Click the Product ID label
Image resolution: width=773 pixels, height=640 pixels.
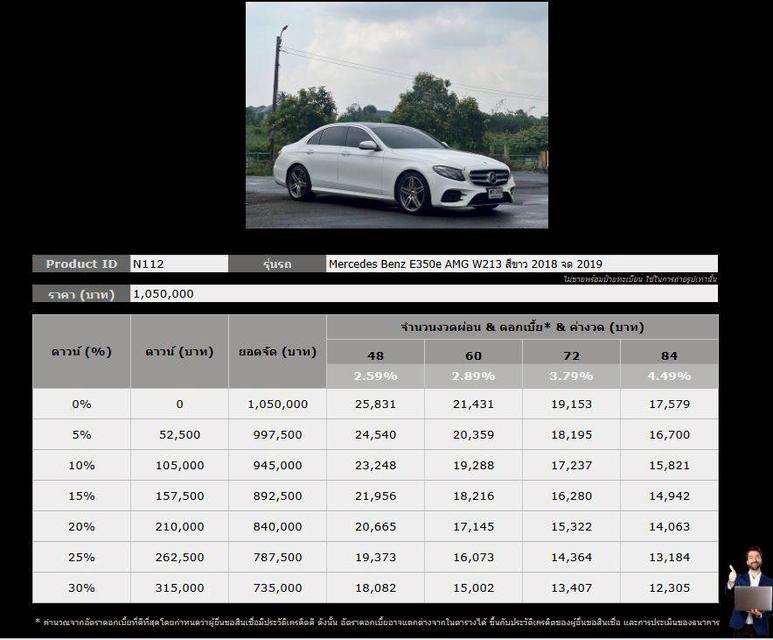tap(81, 264)
